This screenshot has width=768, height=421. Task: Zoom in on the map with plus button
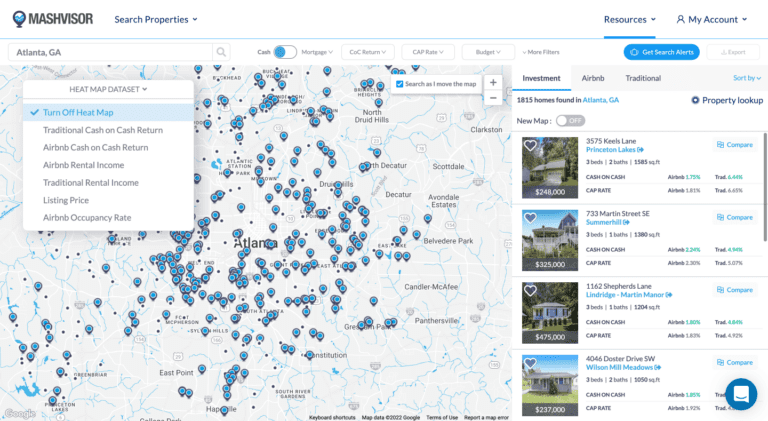click(492, 82)
